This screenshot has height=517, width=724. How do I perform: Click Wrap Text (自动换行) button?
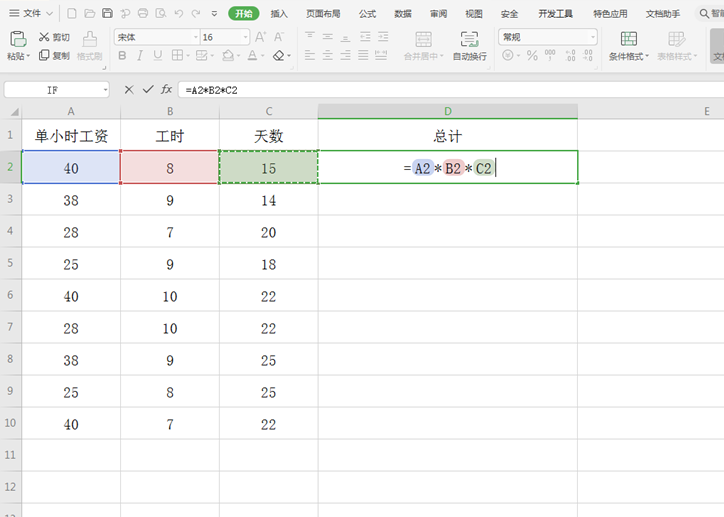[x=470, y=46]
